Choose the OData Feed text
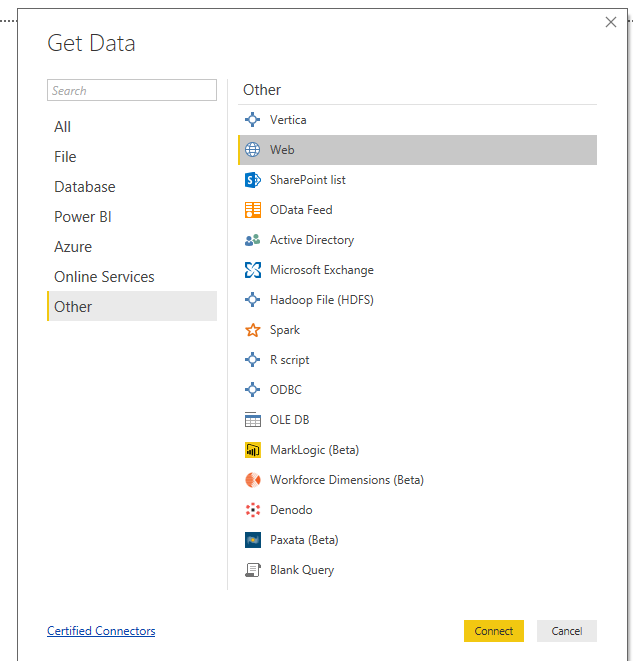The width and height of the screenshot is (633, 661). (x=301, y=210)
